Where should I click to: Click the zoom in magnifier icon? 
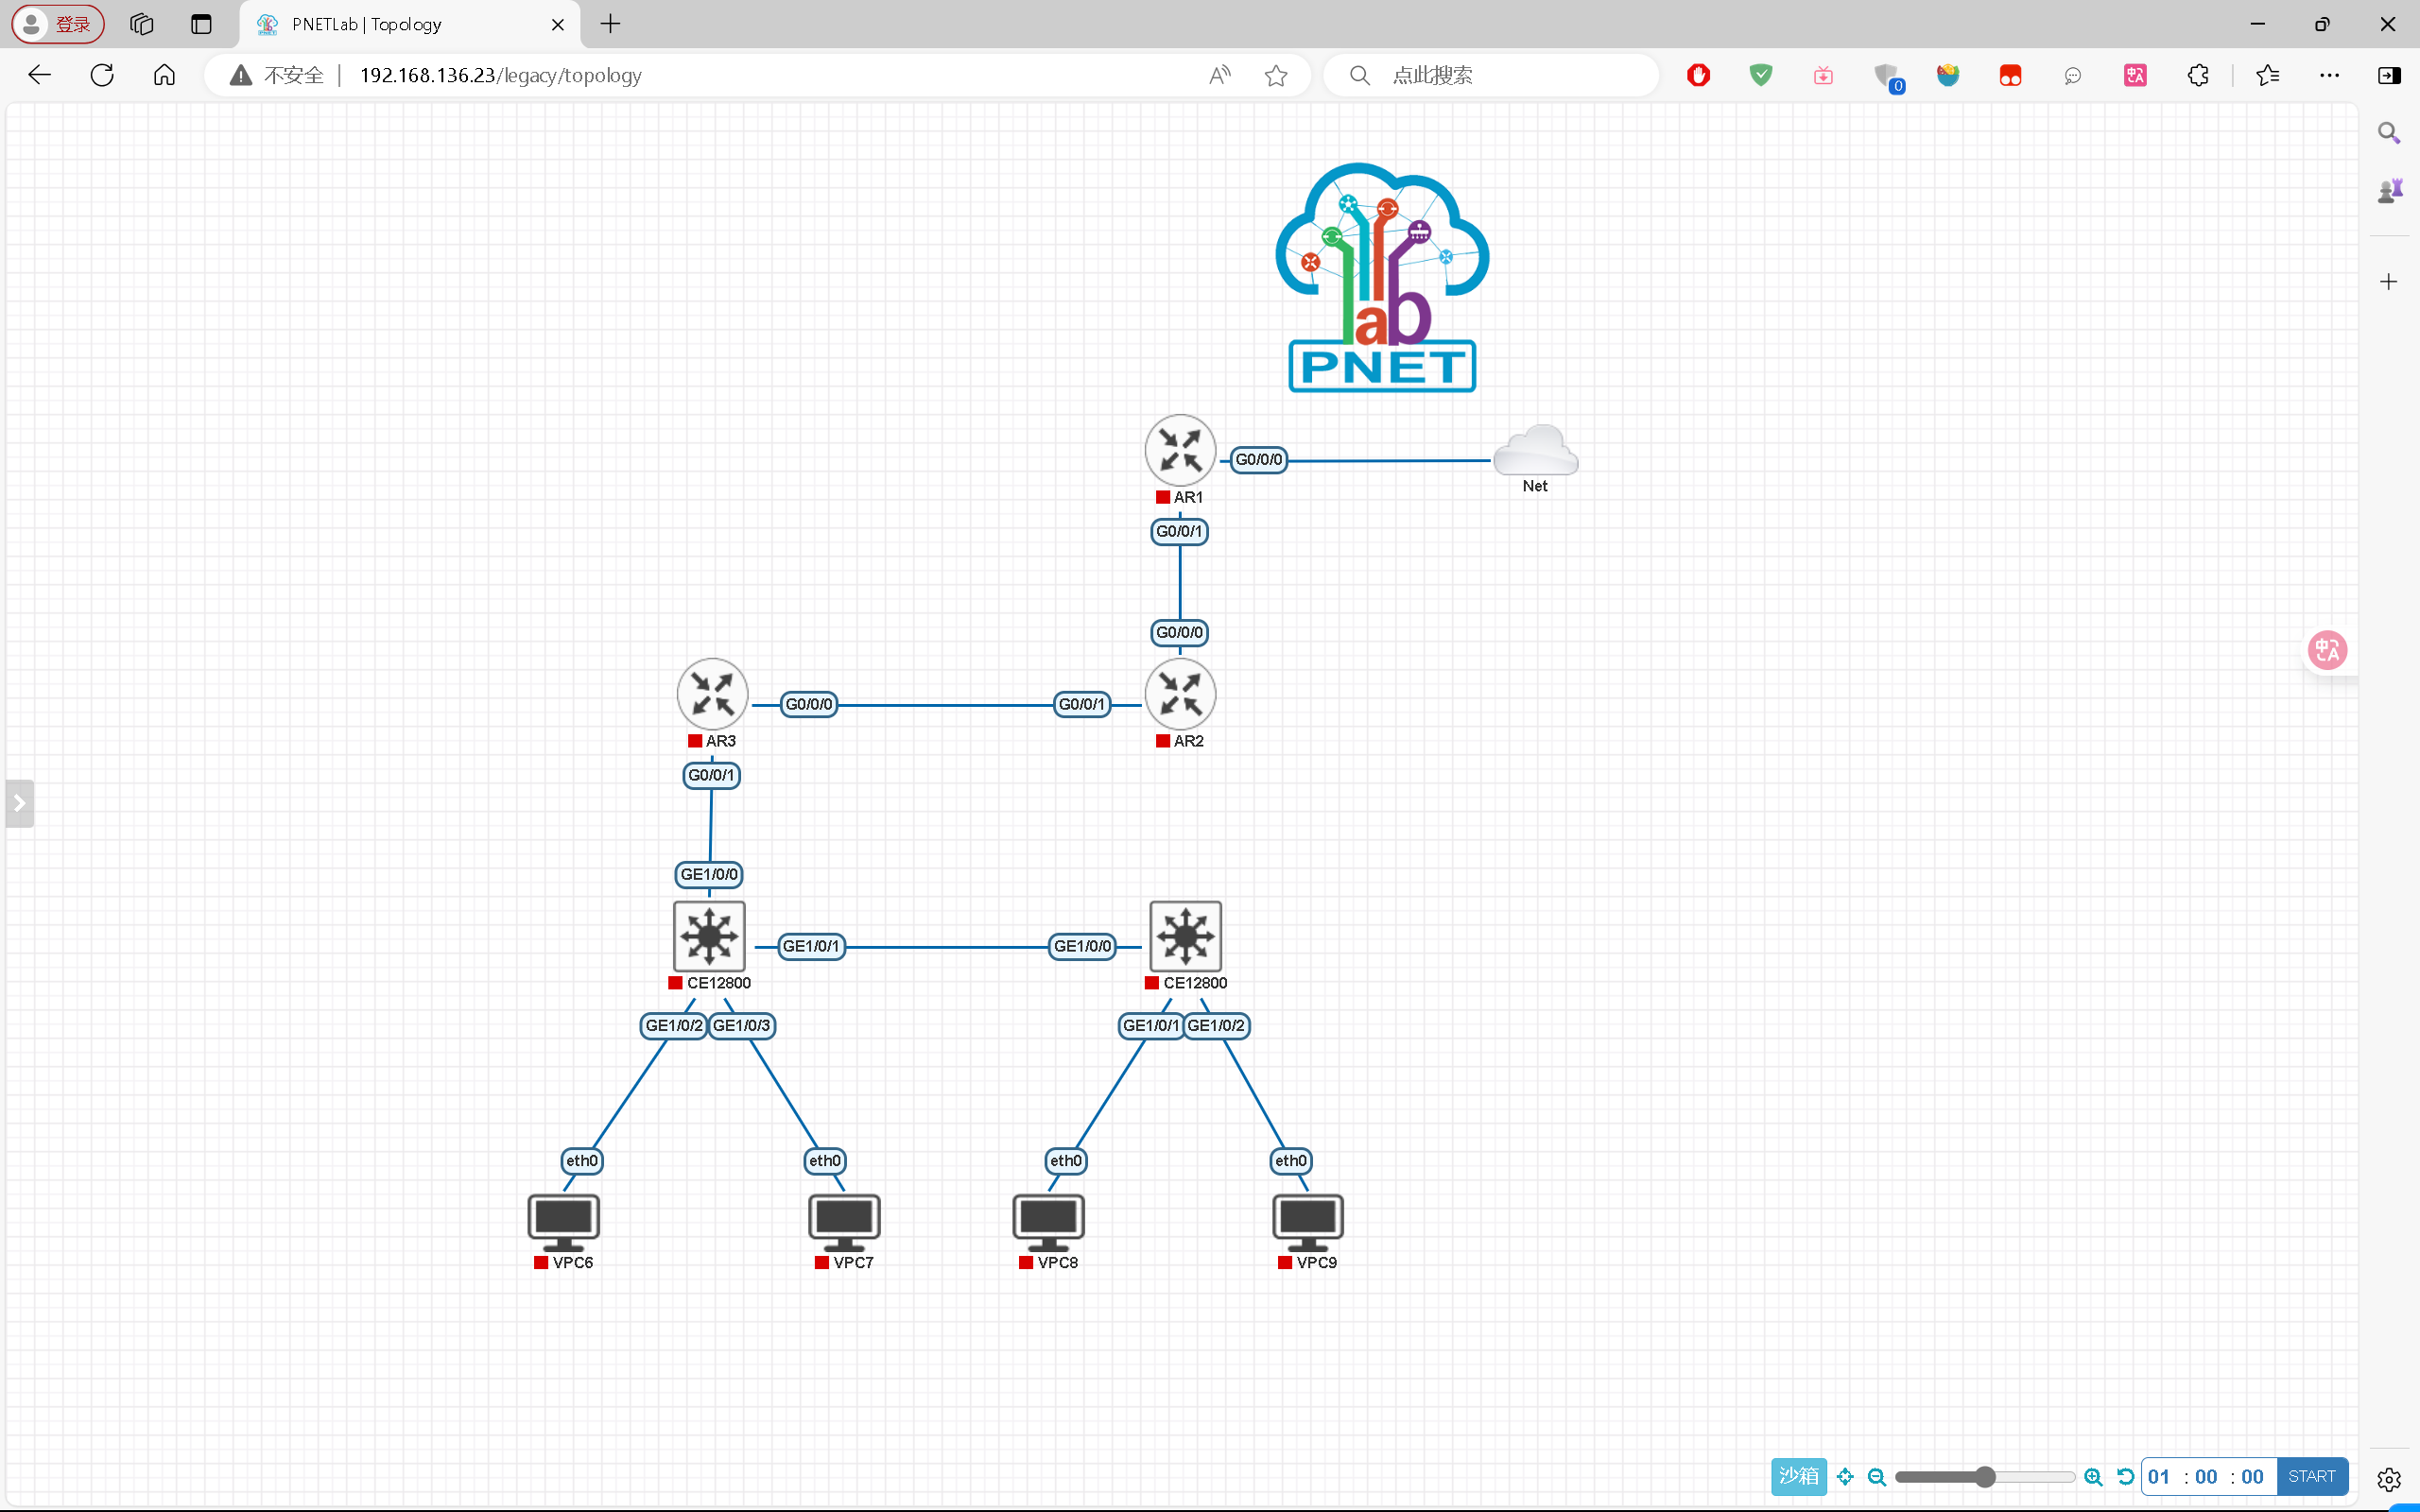pyautogui.click(x=2093, y=1477)
